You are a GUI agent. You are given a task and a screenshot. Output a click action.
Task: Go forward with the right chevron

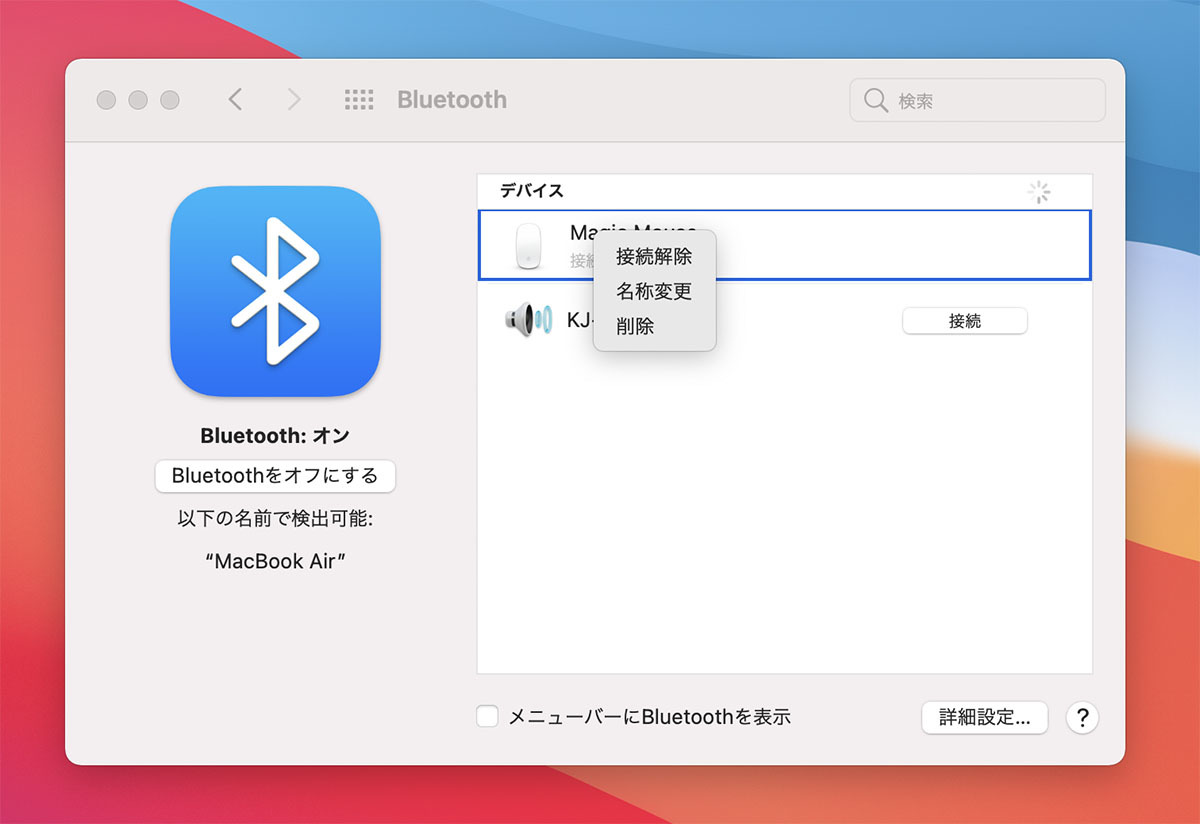coord(293,100)
